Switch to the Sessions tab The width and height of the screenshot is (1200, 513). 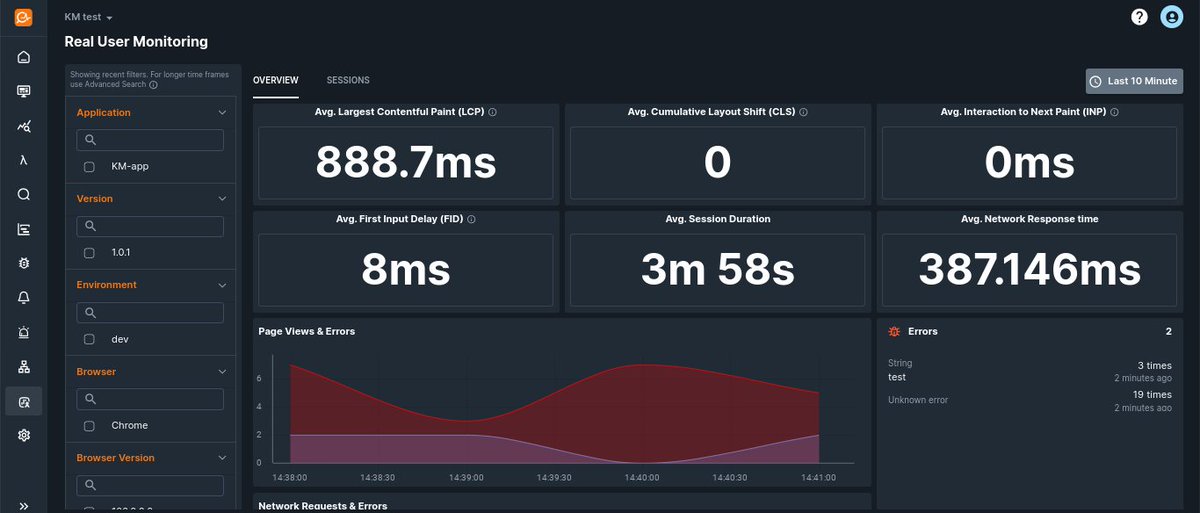point(348,80)
